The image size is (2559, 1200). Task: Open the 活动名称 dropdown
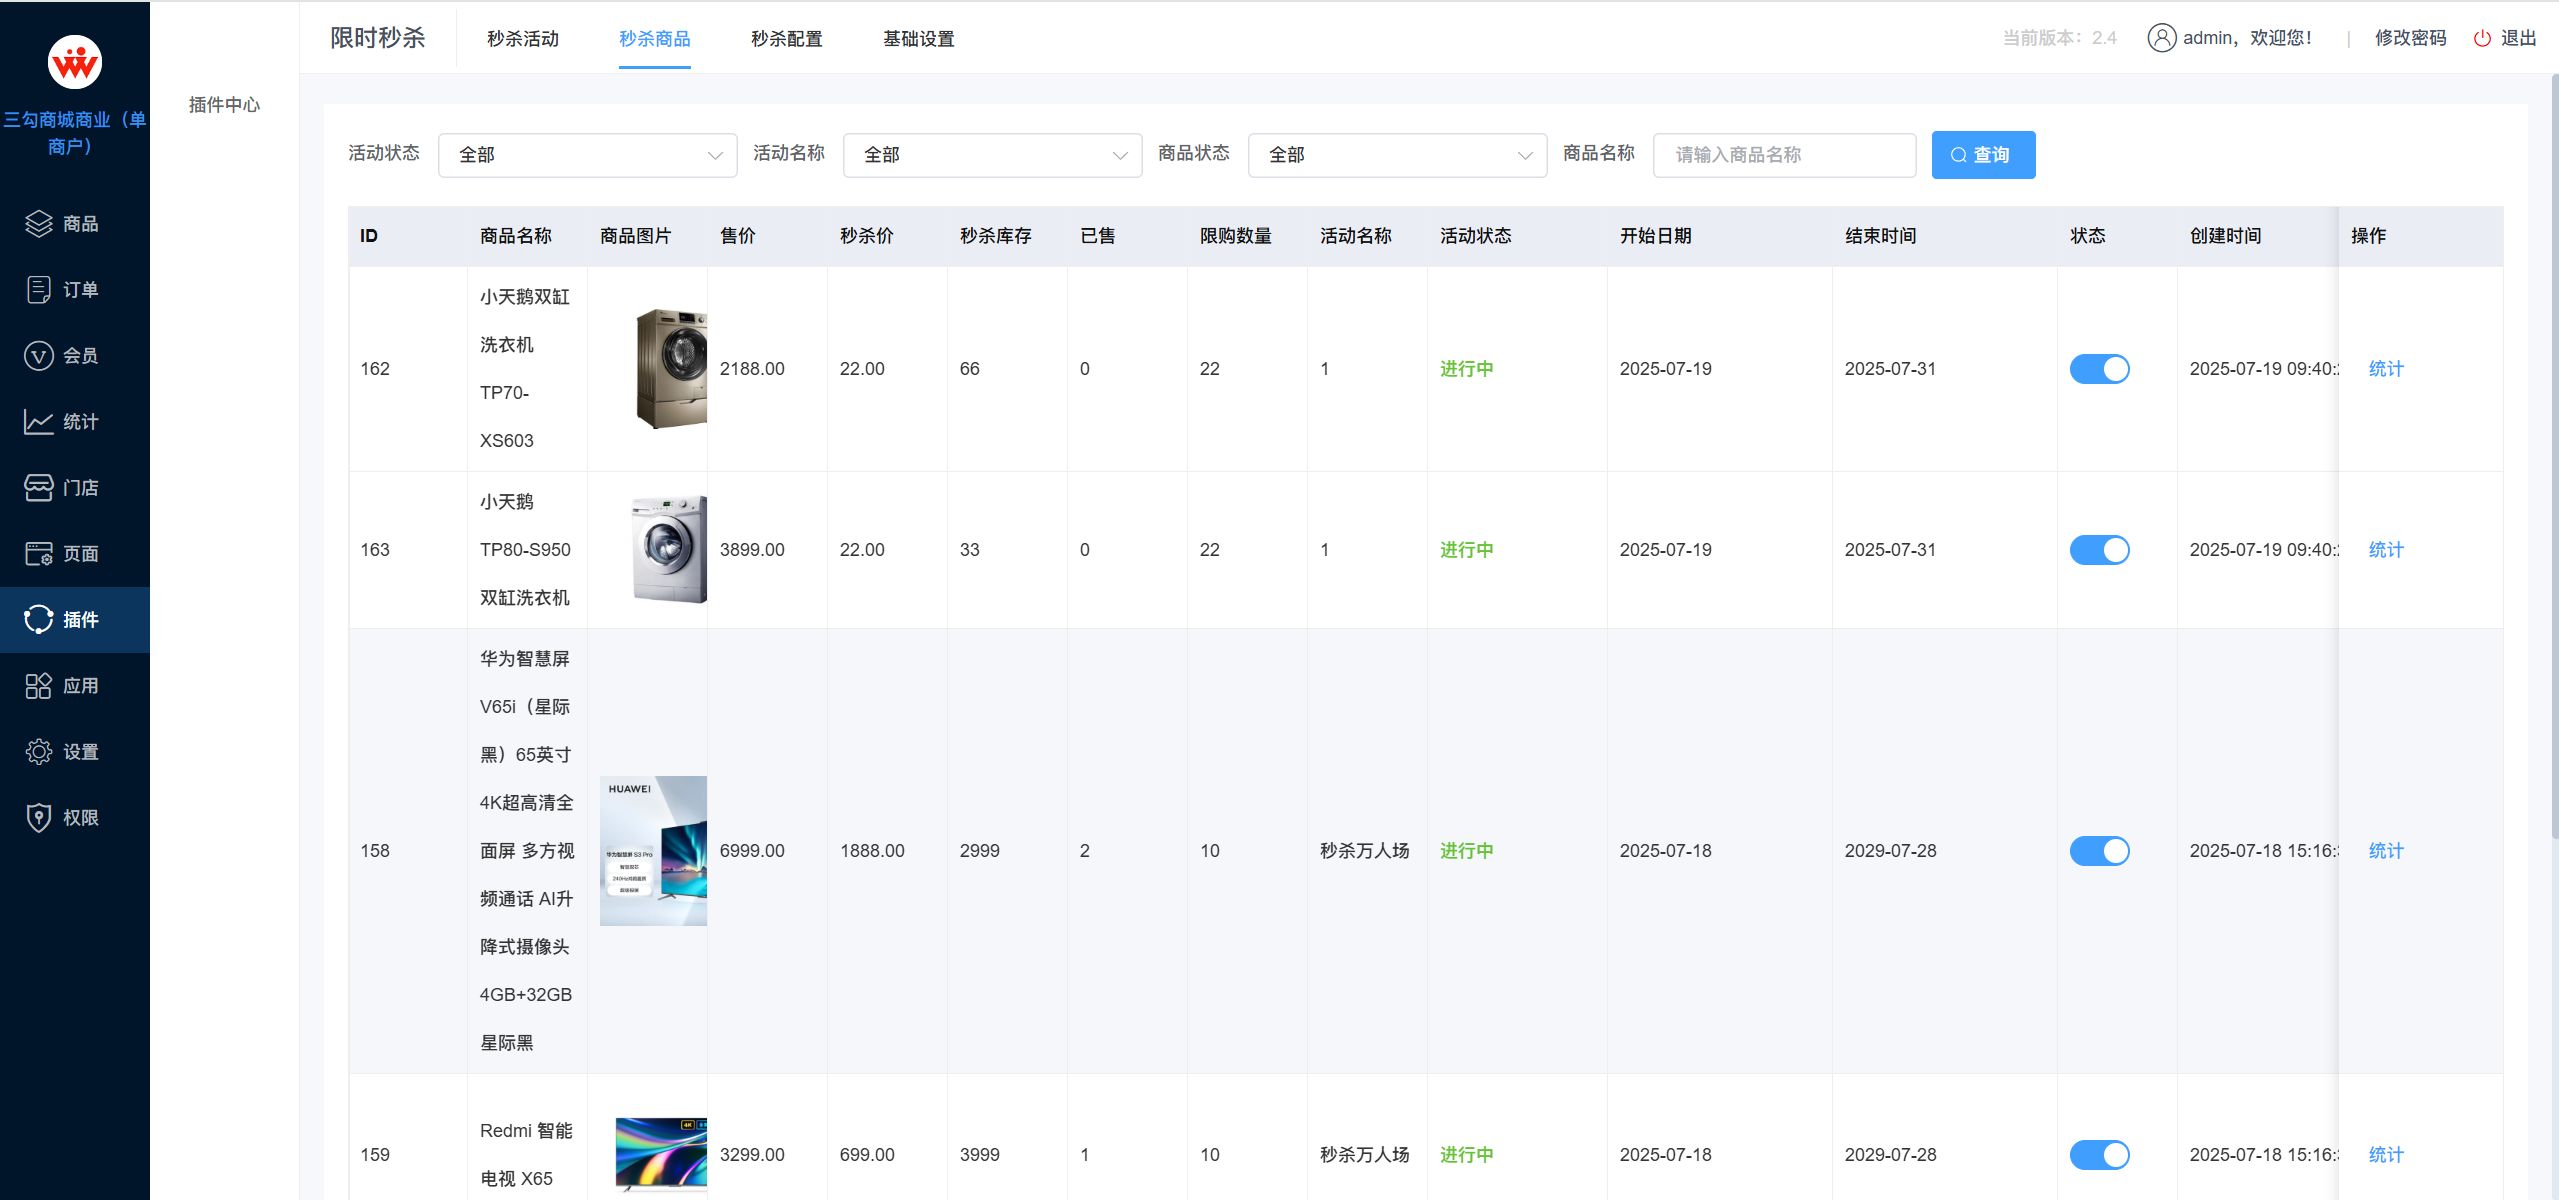pyautogui.click(x=992, y=155)
